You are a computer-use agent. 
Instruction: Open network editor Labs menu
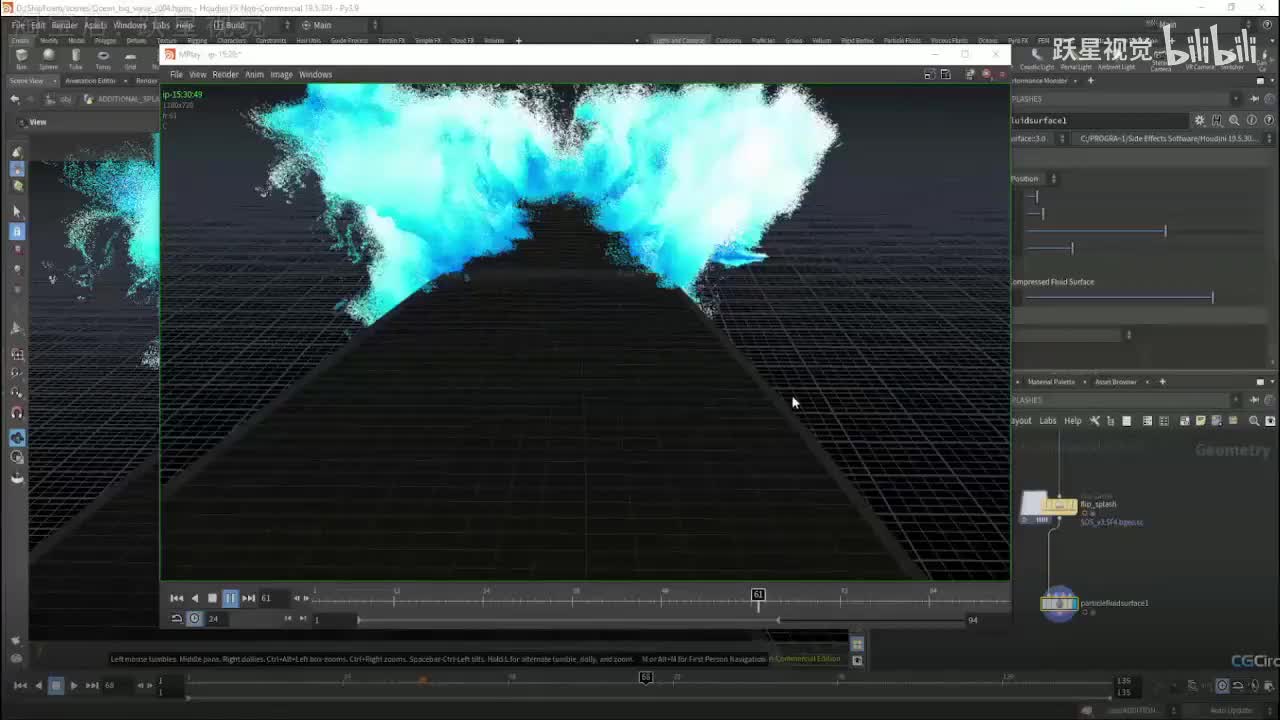(1047, 421)
